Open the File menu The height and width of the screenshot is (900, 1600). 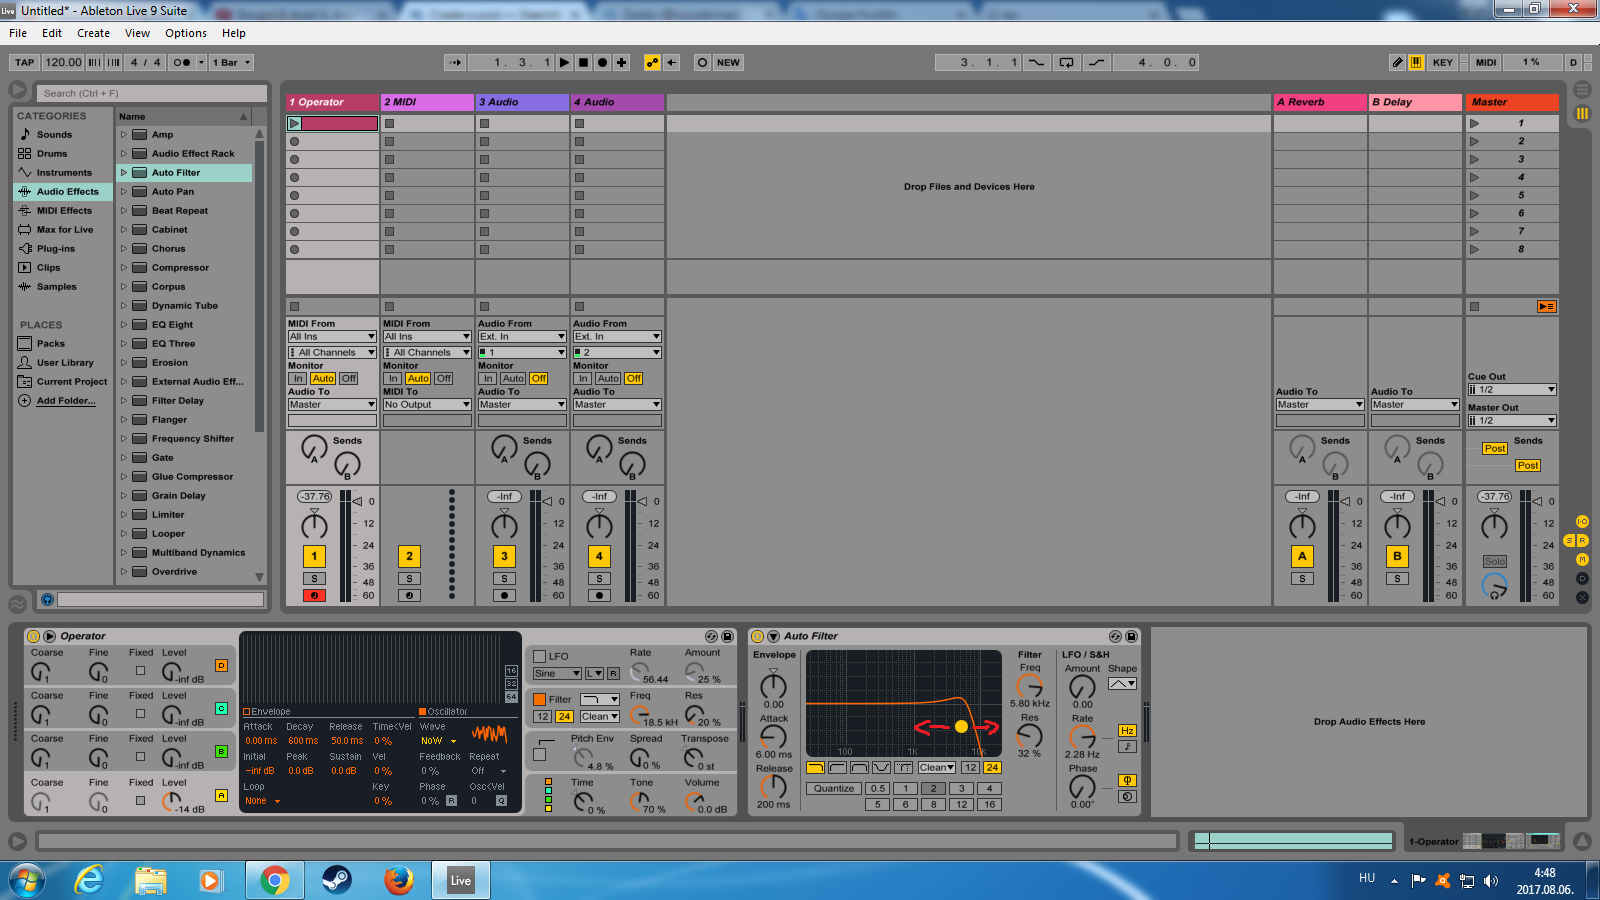18,33
